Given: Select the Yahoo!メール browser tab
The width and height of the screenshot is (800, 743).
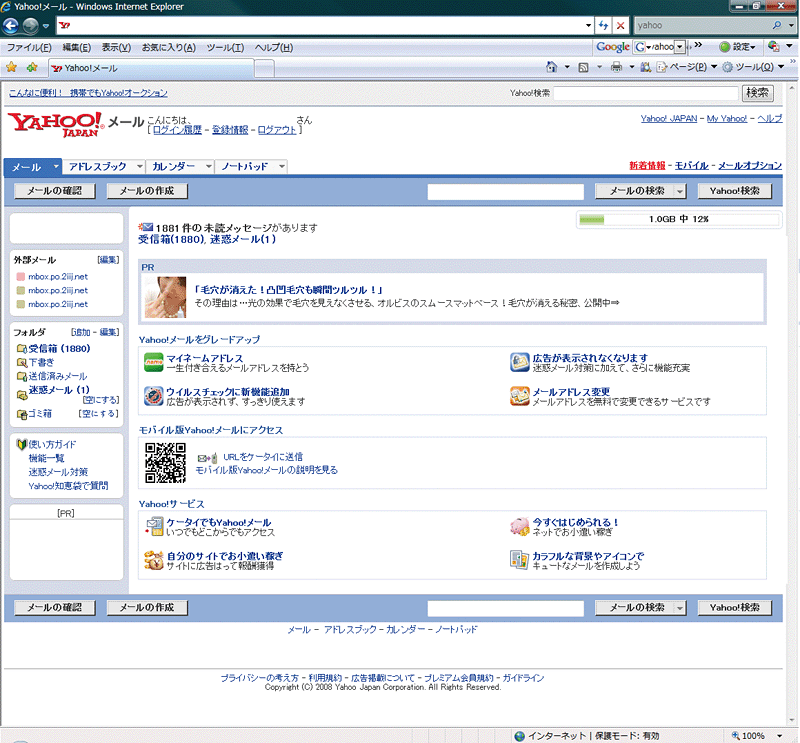Looking at the screenshot, I should point(151,68).
